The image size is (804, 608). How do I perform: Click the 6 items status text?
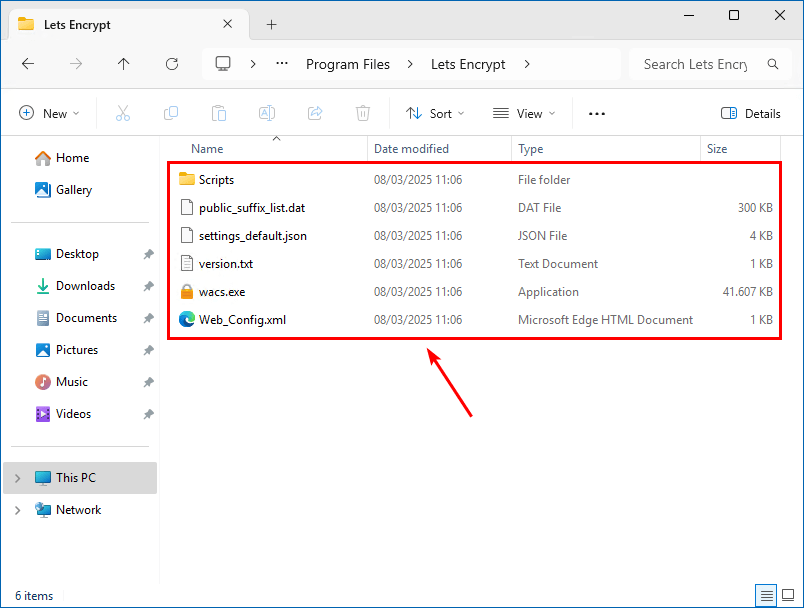pos(34,596)
